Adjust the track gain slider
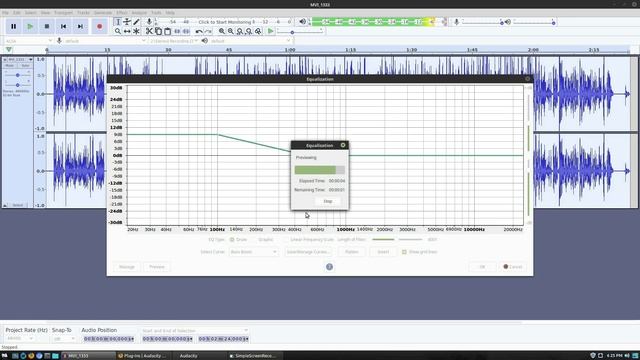Image resolution: width=640 pixels, height=360 pixels. (x=18, y=75)
